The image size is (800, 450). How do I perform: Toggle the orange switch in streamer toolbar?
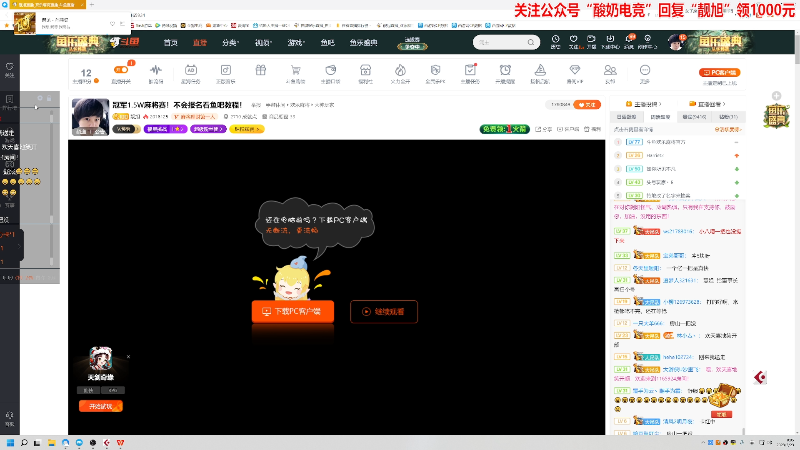(x=121, y=69)
